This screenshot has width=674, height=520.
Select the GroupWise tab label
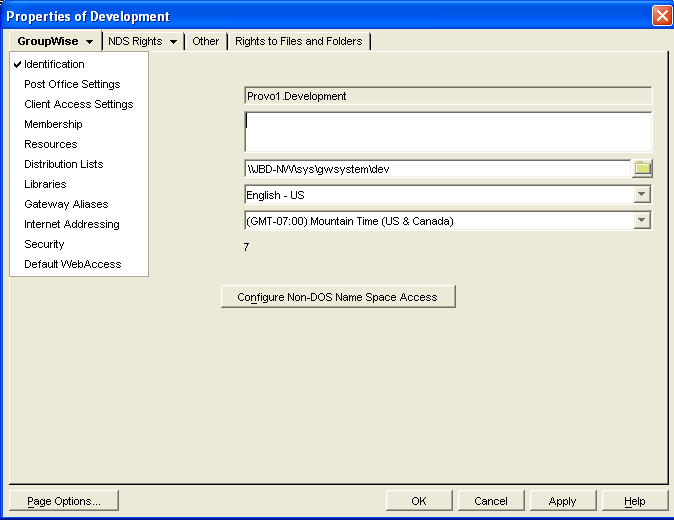[48, 41]
